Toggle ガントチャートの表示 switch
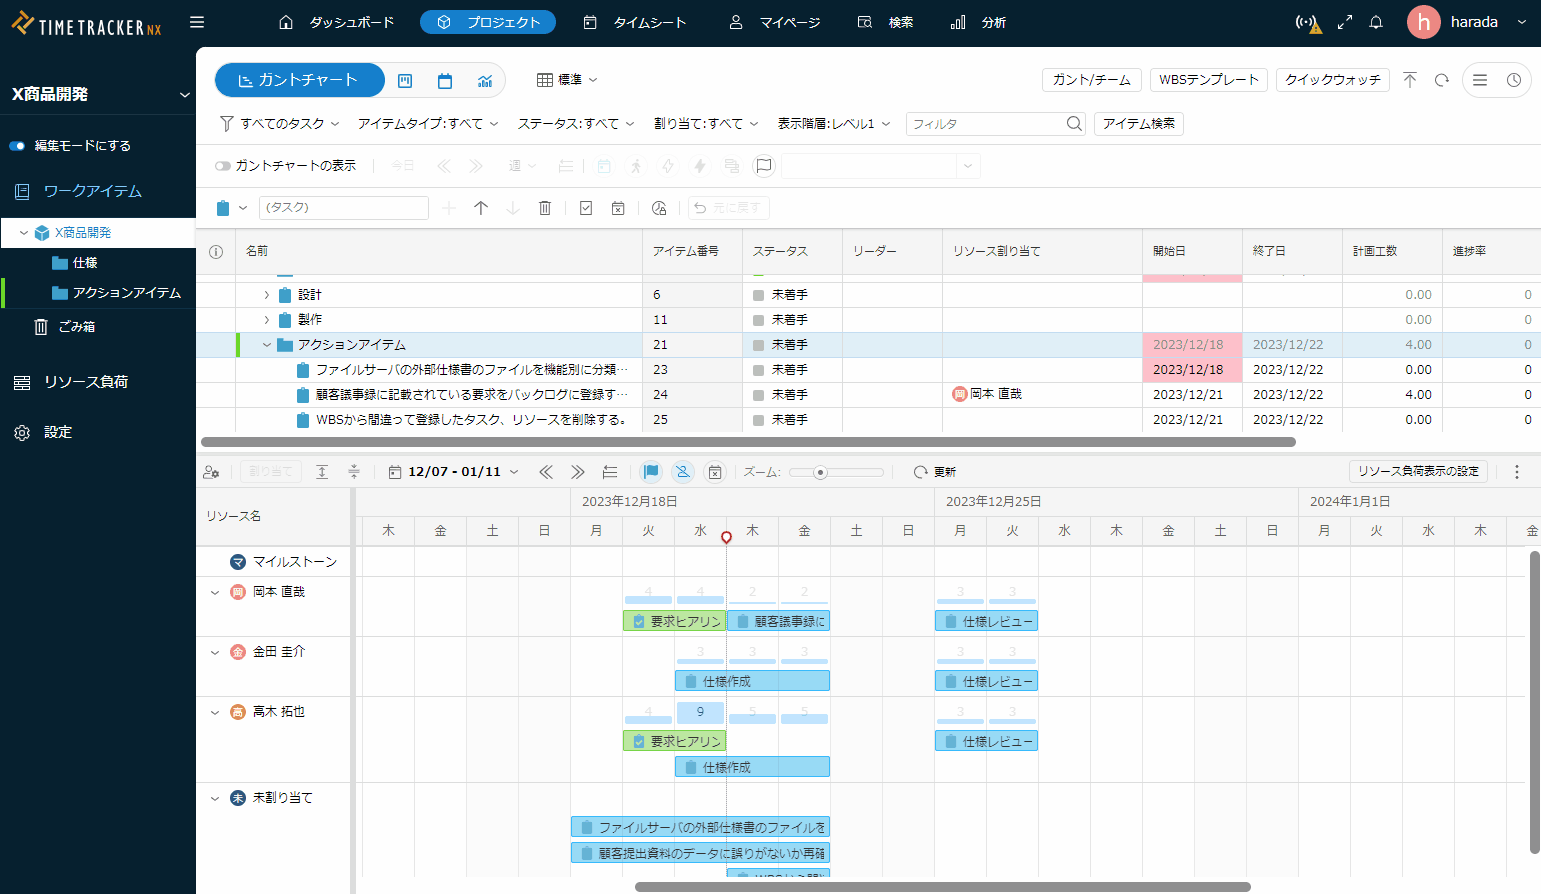 [x=223, y=166]
